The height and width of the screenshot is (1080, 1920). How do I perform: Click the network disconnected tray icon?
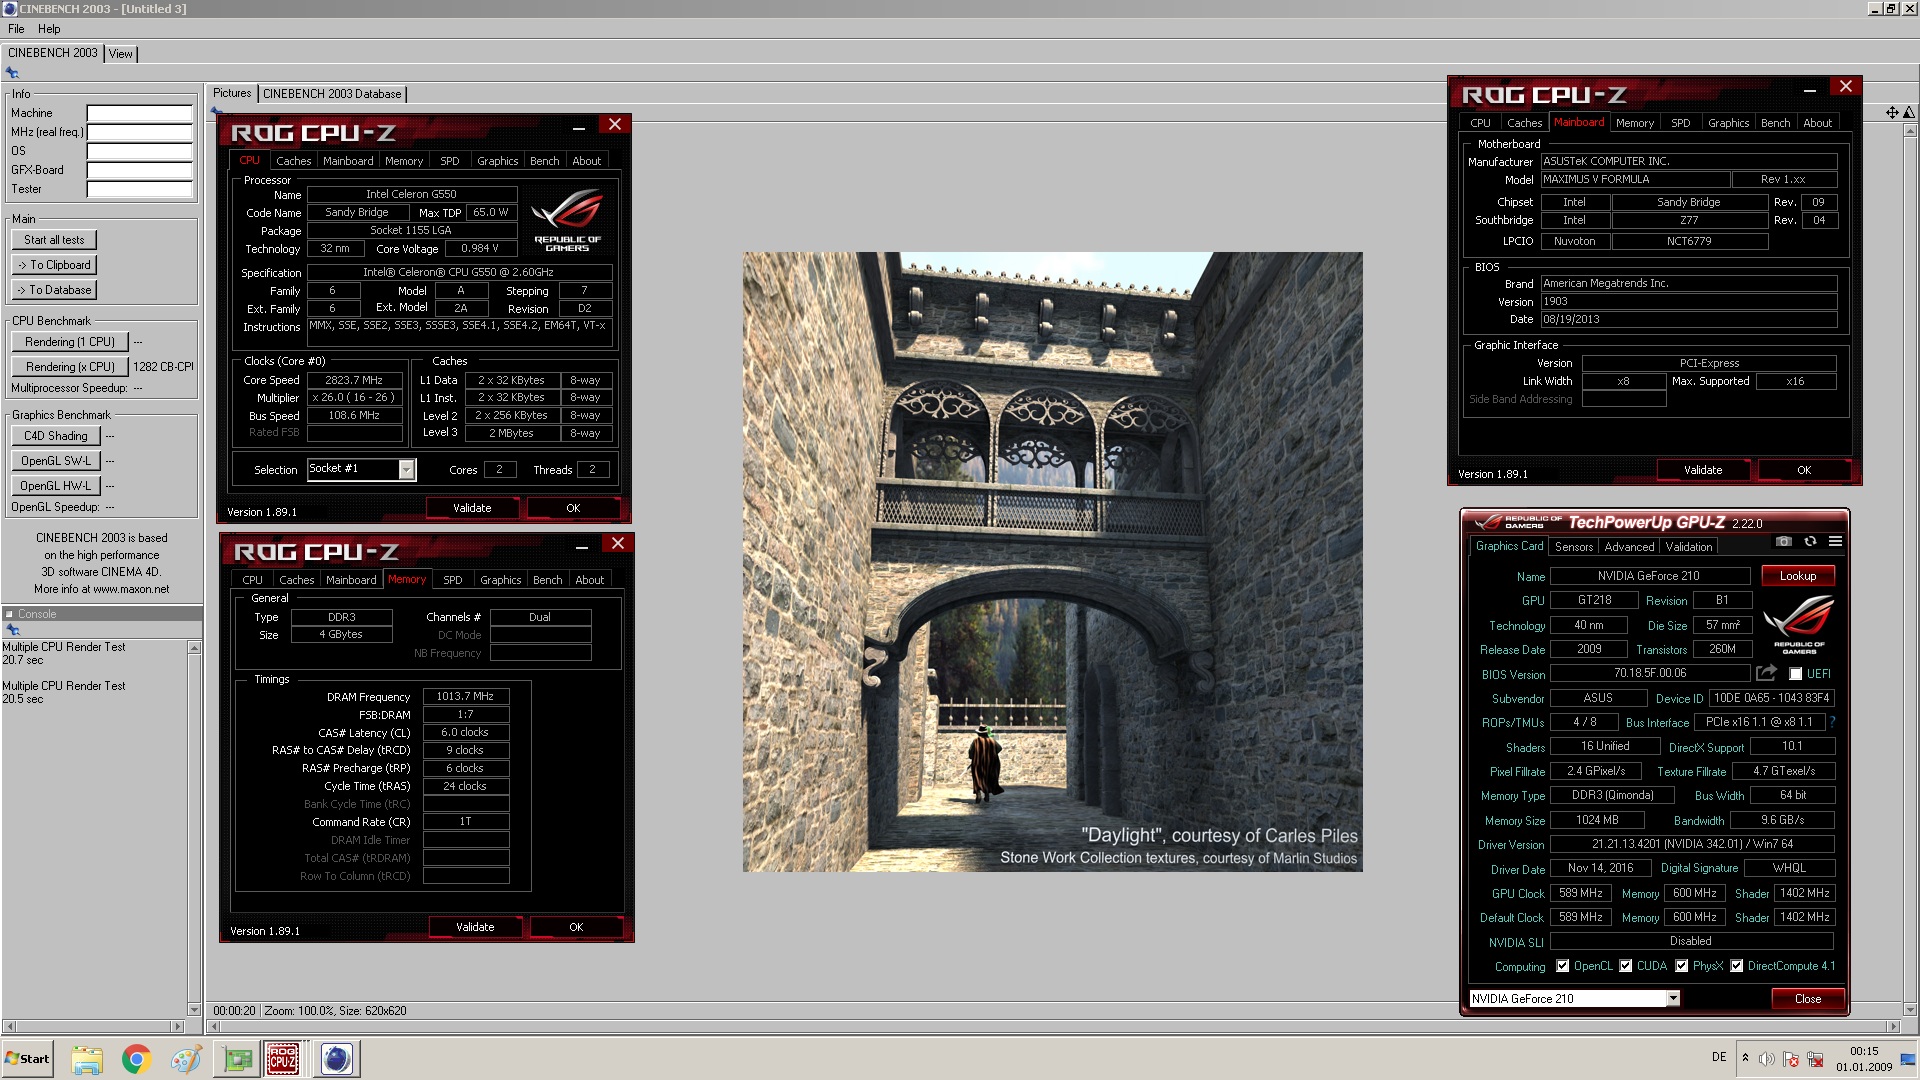[x=1815, y=1059]
